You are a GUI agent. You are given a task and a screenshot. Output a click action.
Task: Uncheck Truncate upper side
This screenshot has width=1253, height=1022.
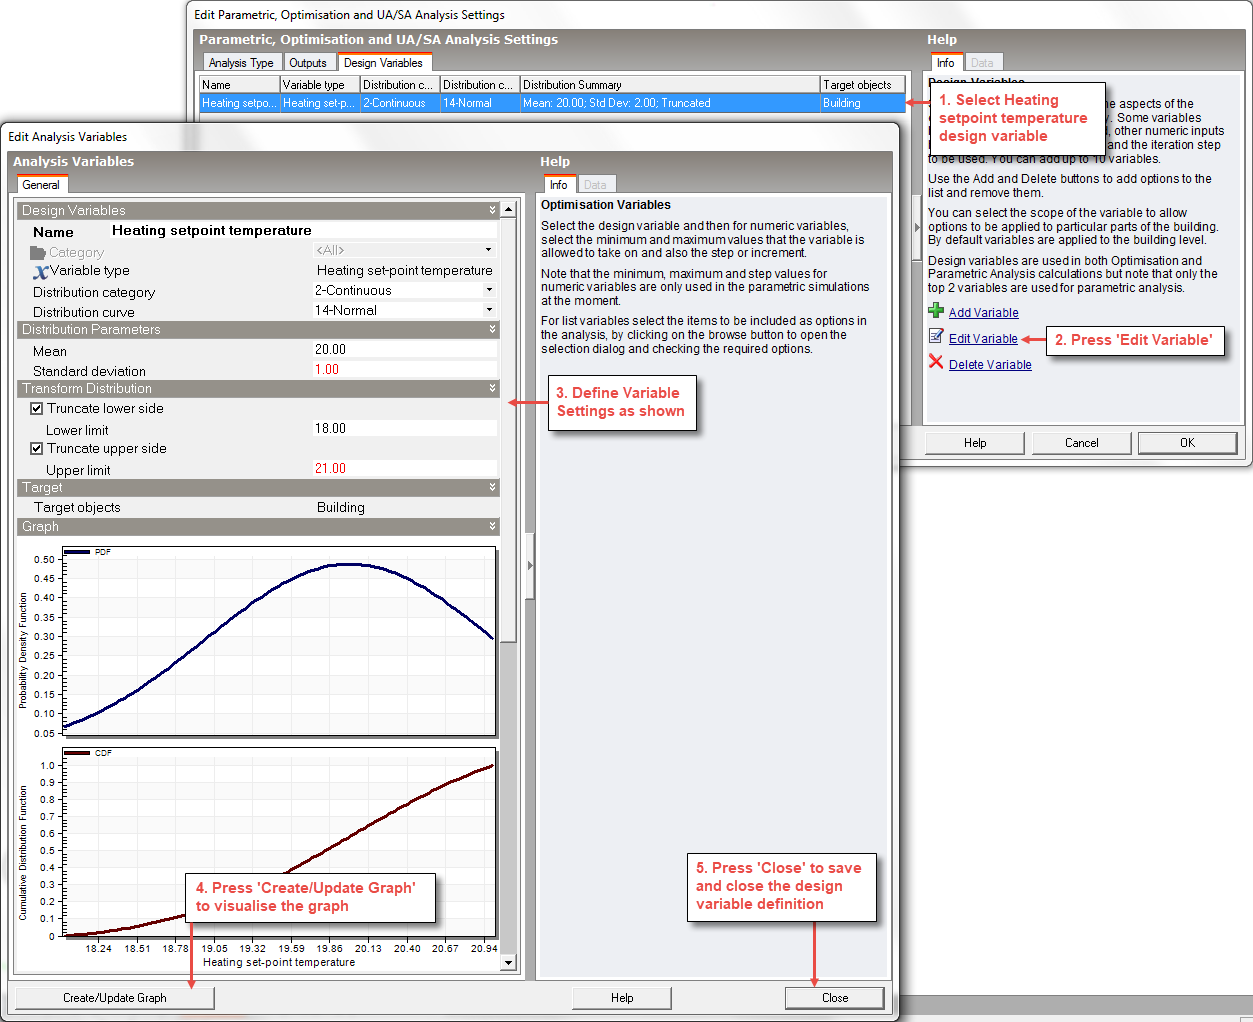(37, 449)
